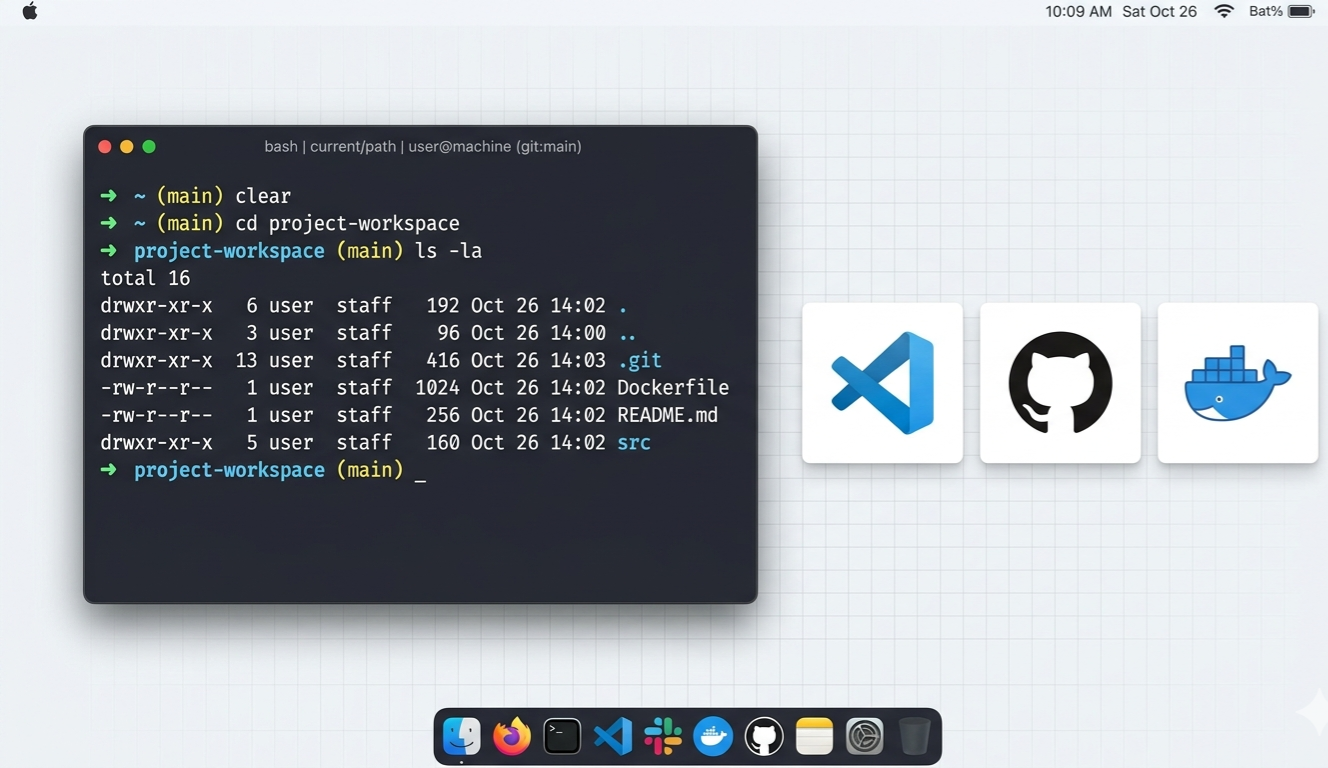1328x768 pixels.
Task: Open Slack from the dock
Action: click(663, 737)
